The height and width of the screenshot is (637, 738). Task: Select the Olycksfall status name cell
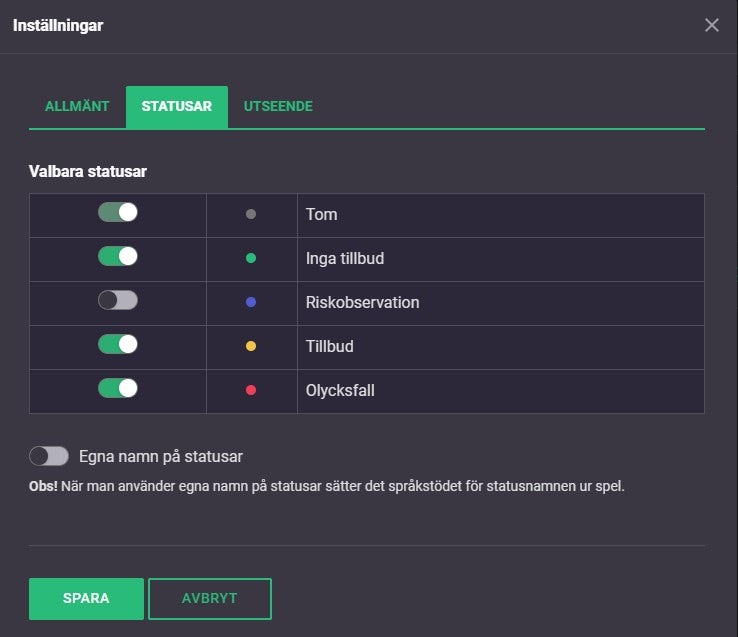[500, 390]
